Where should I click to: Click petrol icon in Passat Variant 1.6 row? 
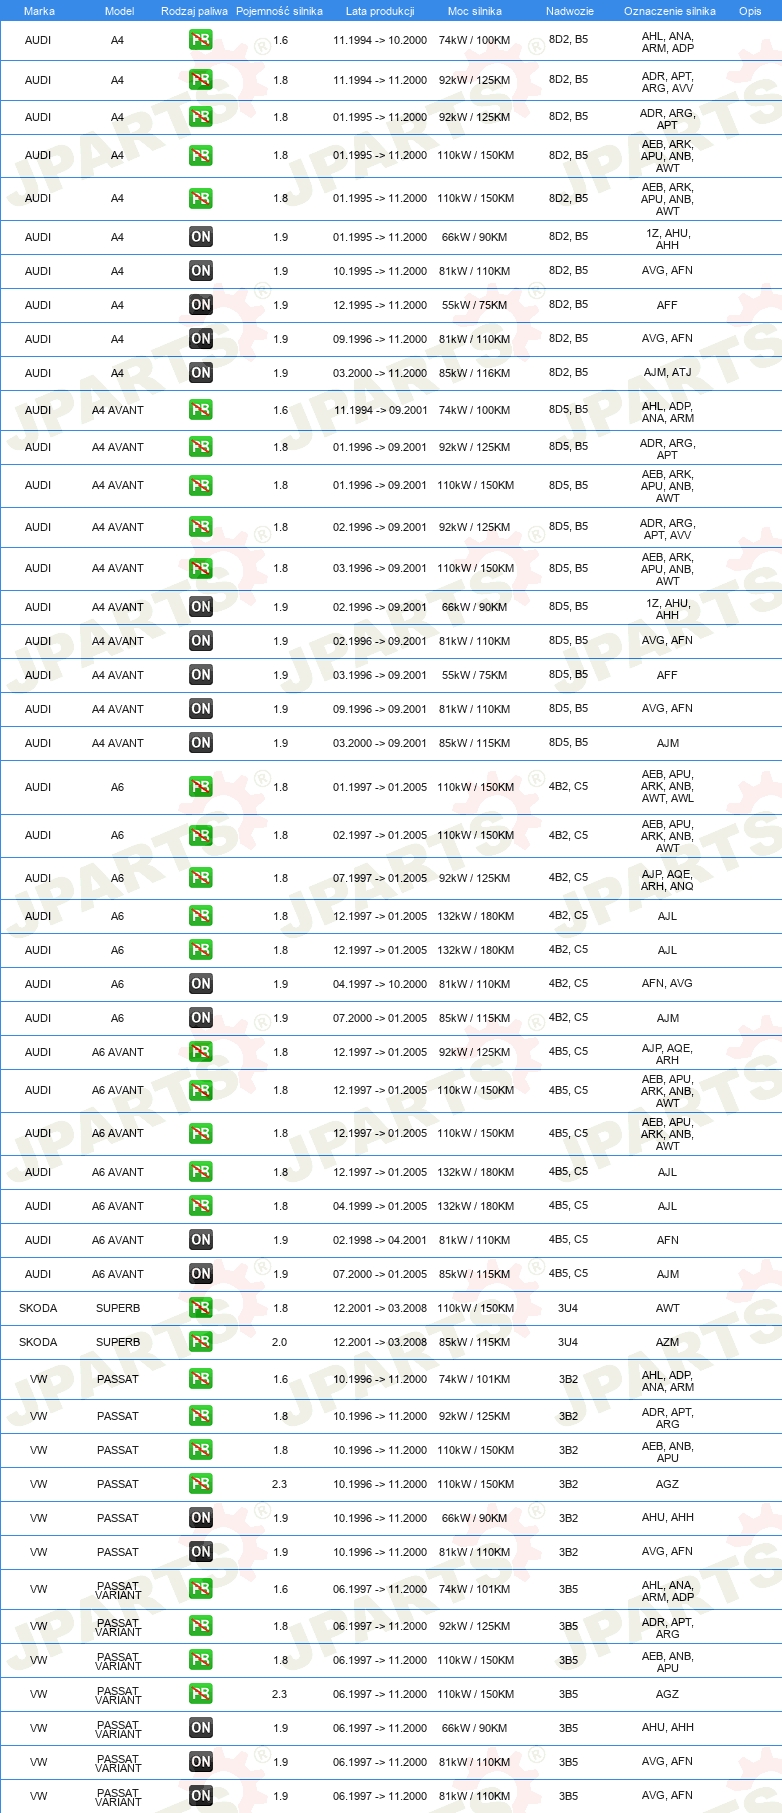point(201,1589)
